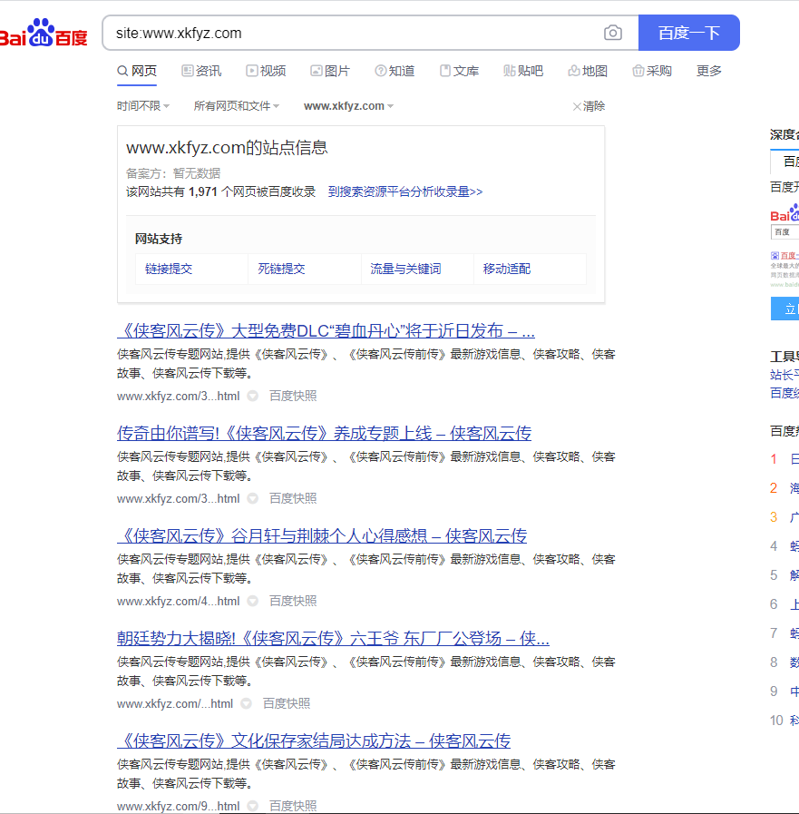Select the 采购 purchasing tab
This screenshot has width=799, height=814.
[652, 71]
